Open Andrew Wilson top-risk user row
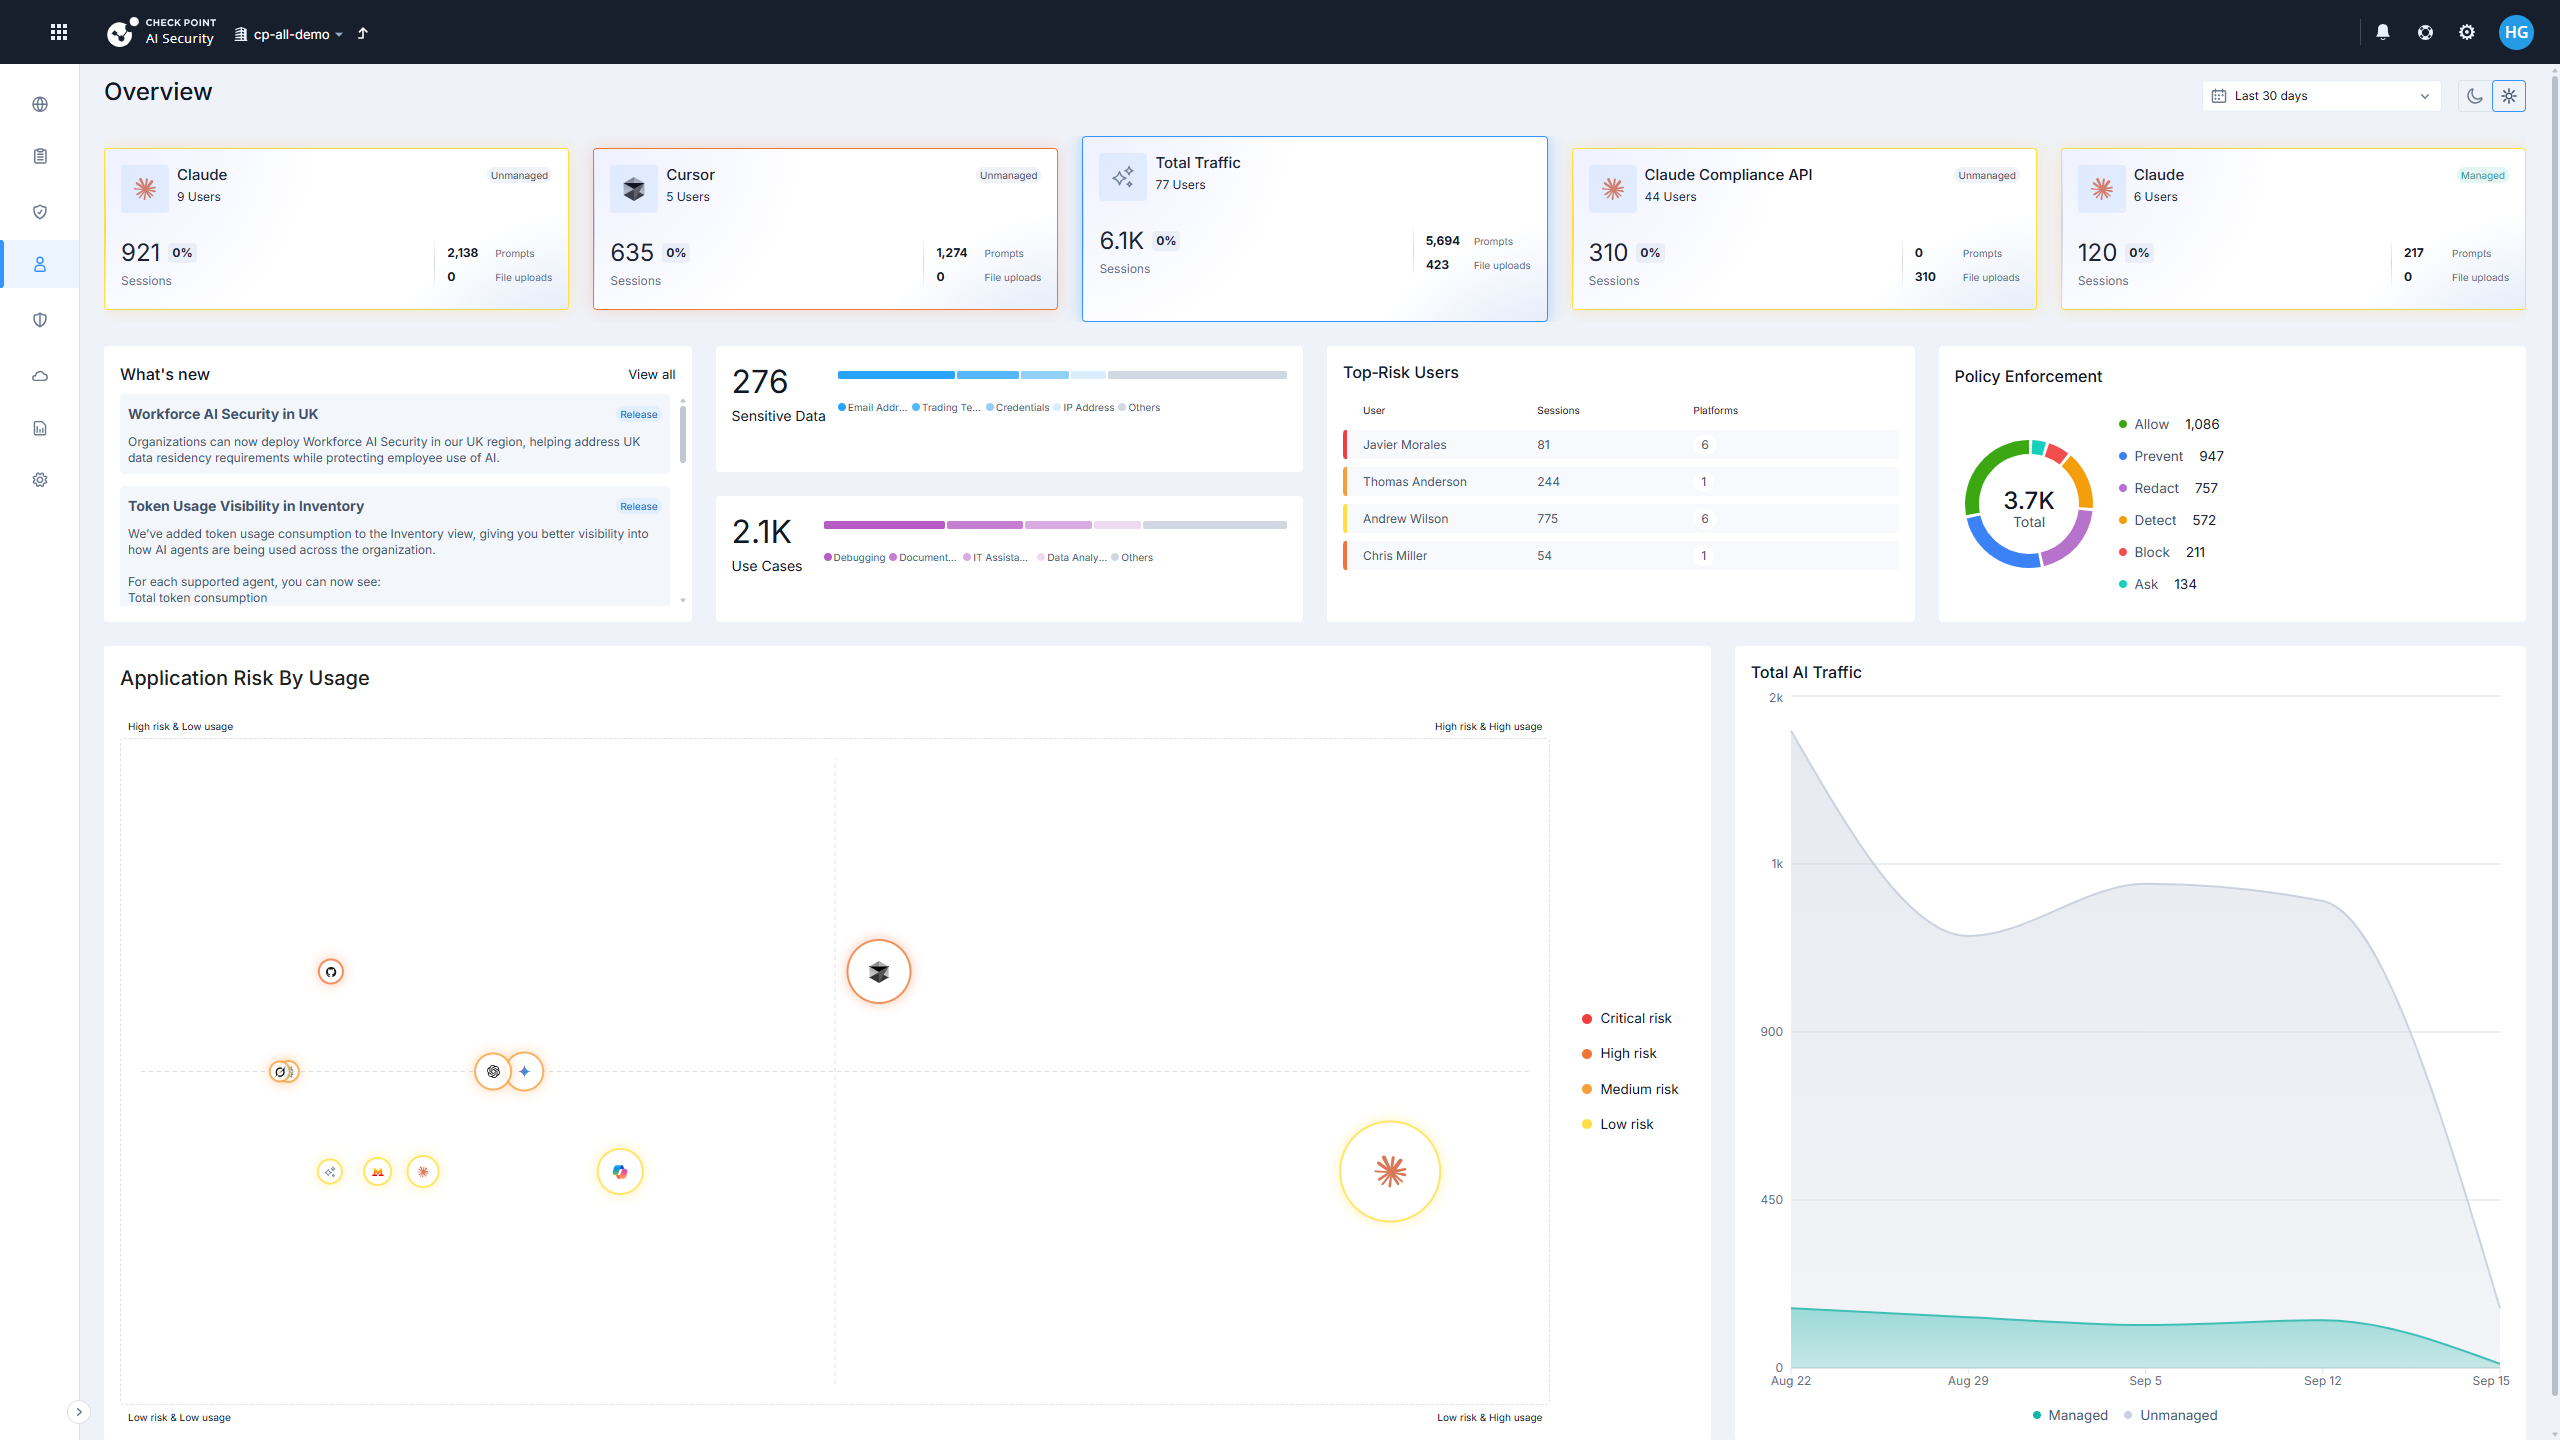The height and width of the screenshot is (1440, 2560). coord(1620,519)
